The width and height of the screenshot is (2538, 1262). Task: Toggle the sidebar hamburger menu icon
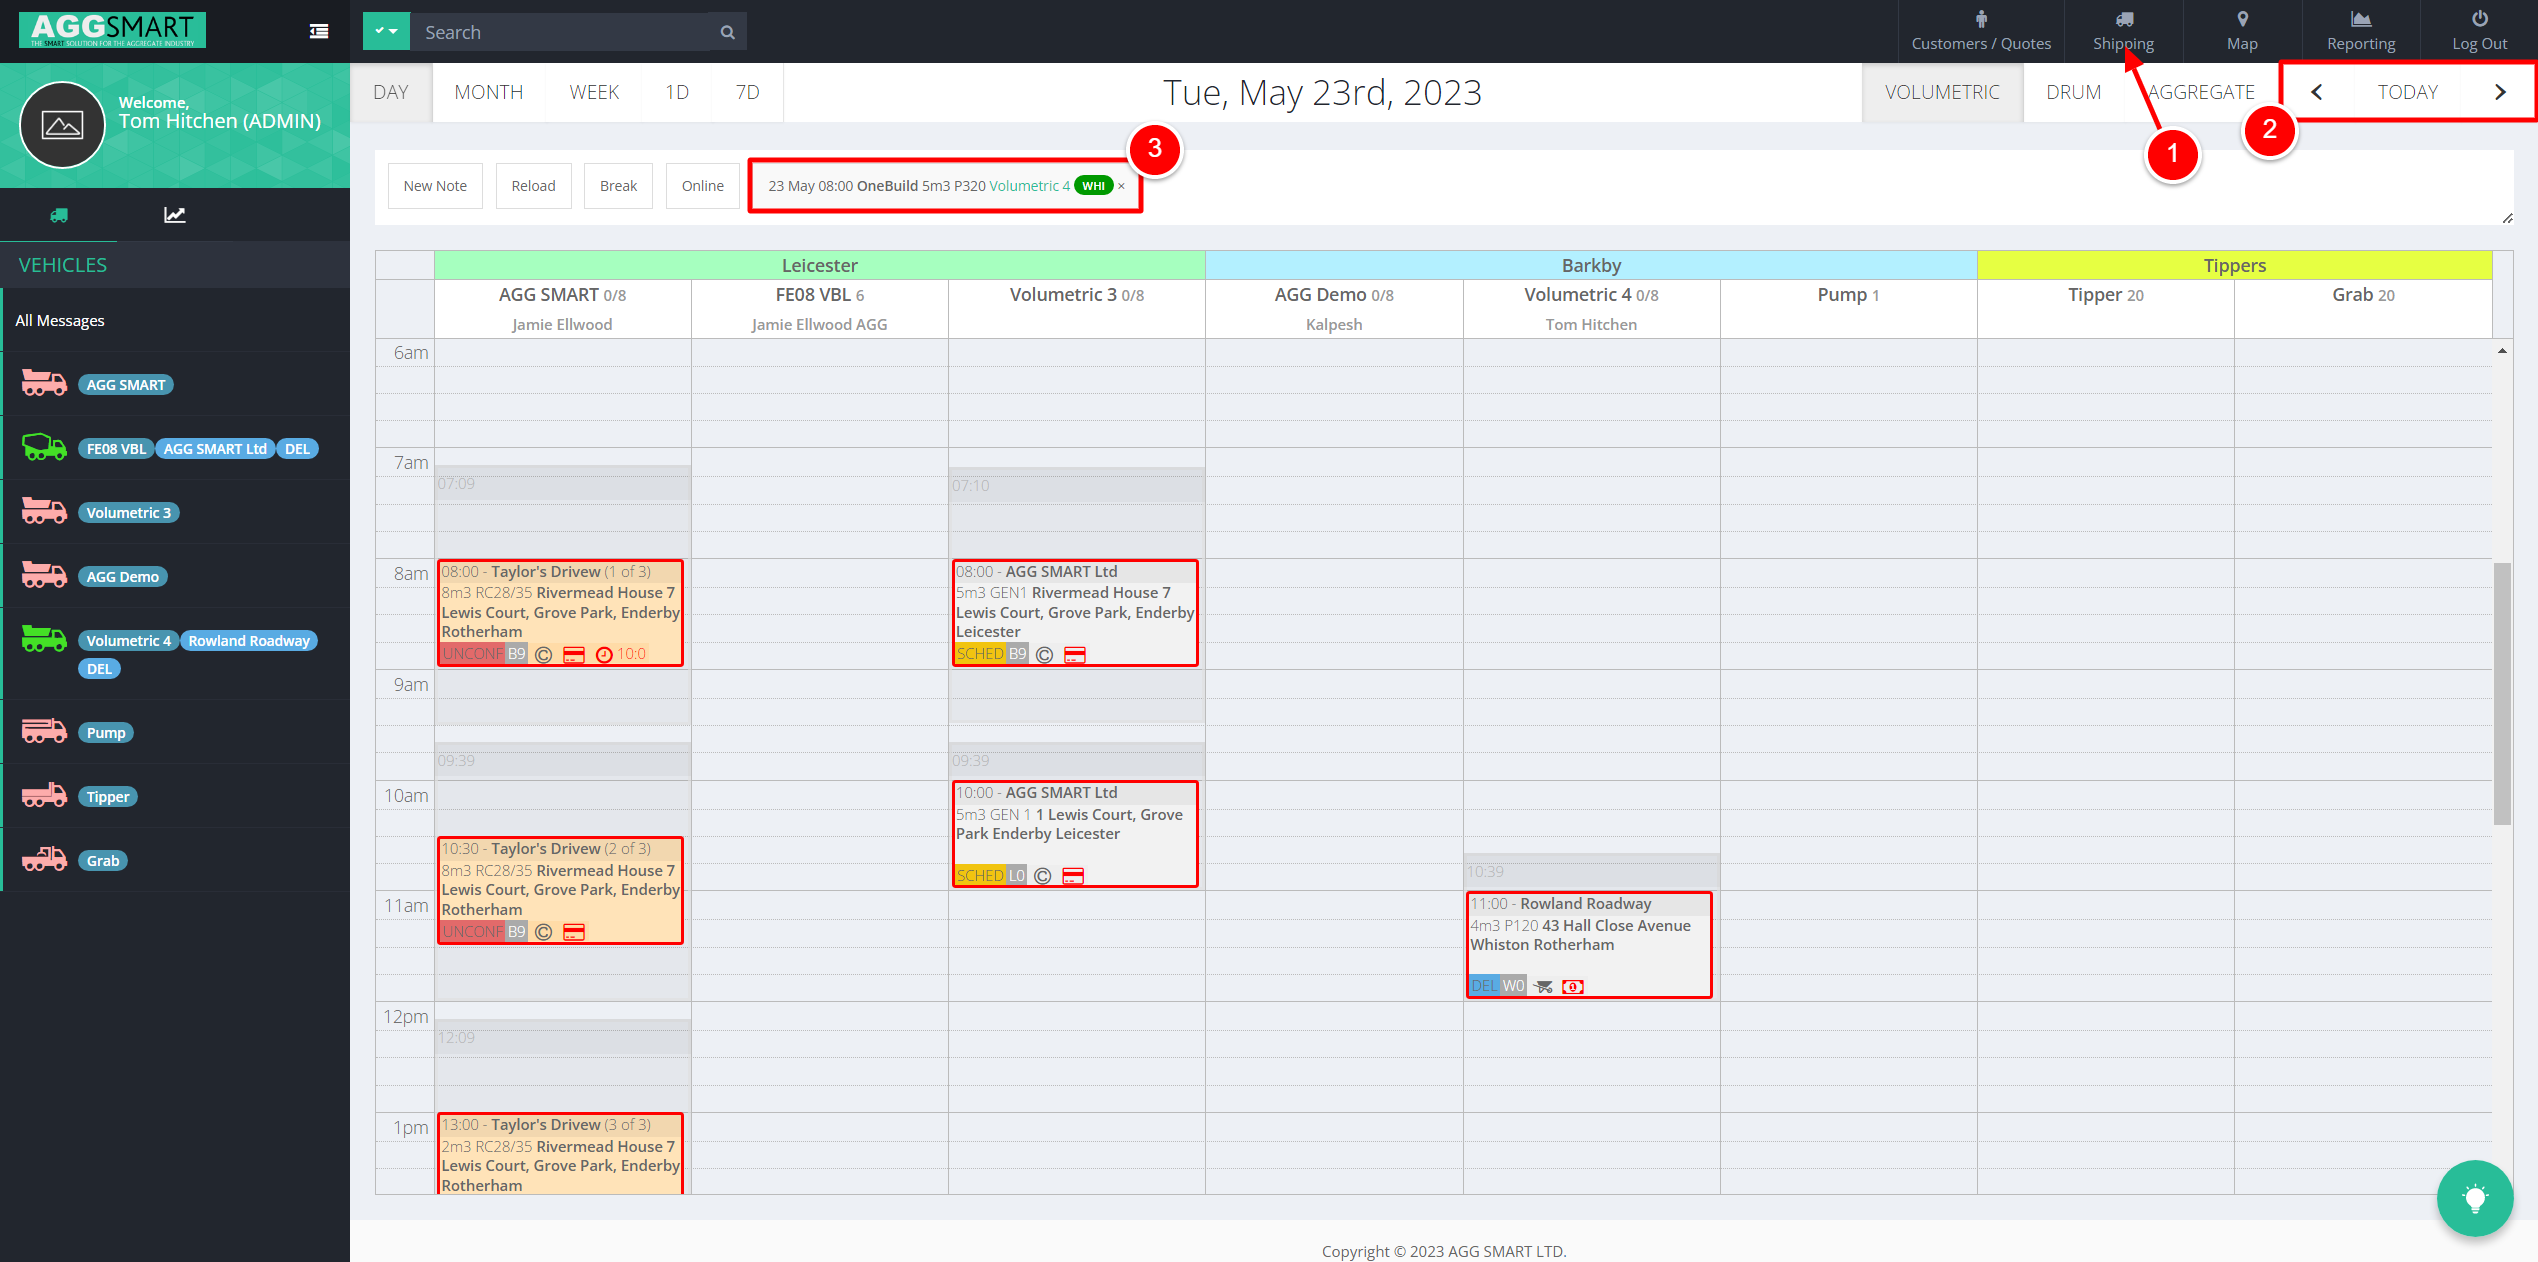click(x=319, y=32)
